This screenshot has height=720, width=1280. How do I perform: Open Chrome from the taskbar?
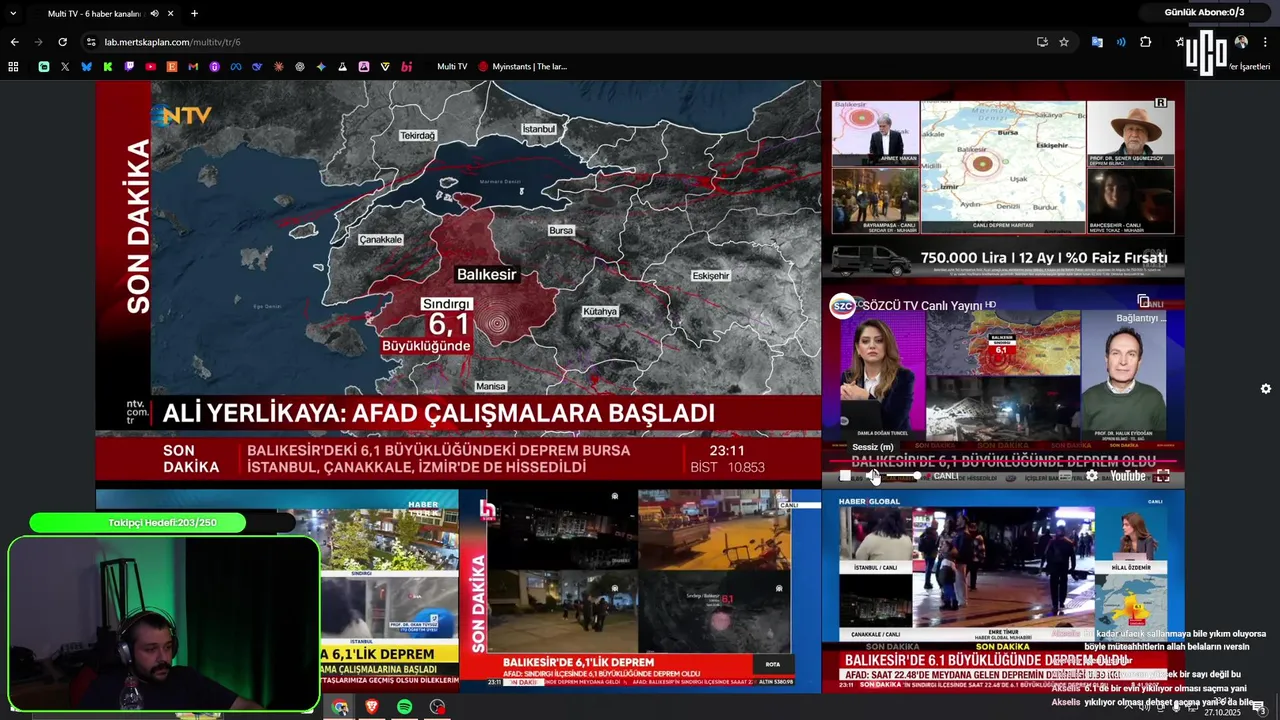pos(340,707)
